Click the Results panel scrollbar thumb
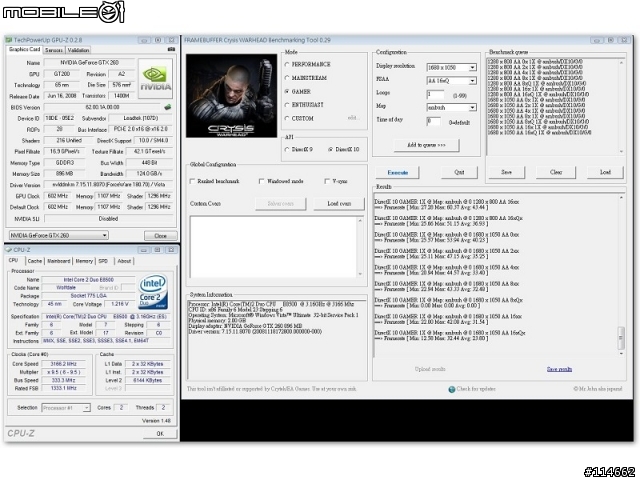This screenshot has width=640, height=480. coord(621,338)
